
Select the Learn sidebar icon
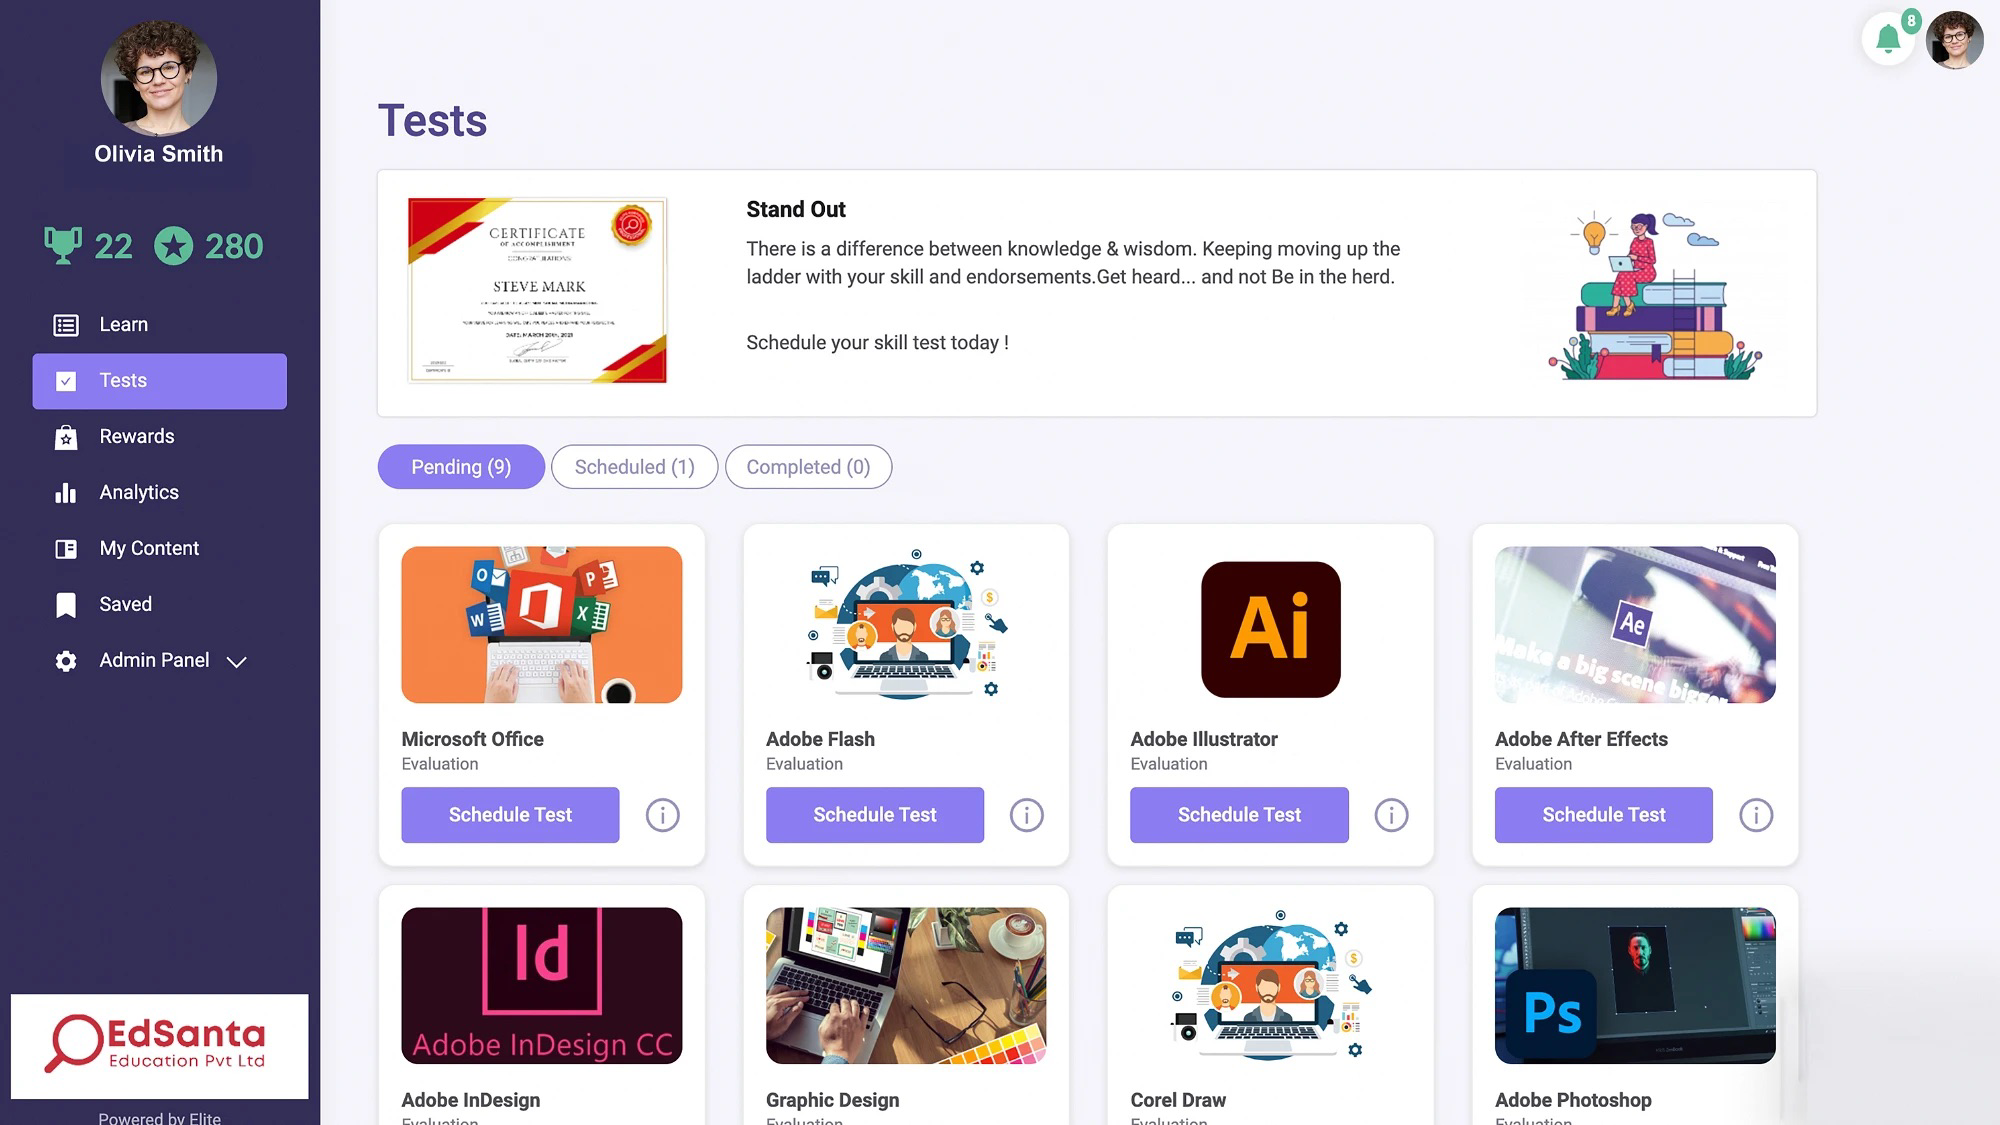[x=64, y=324]
